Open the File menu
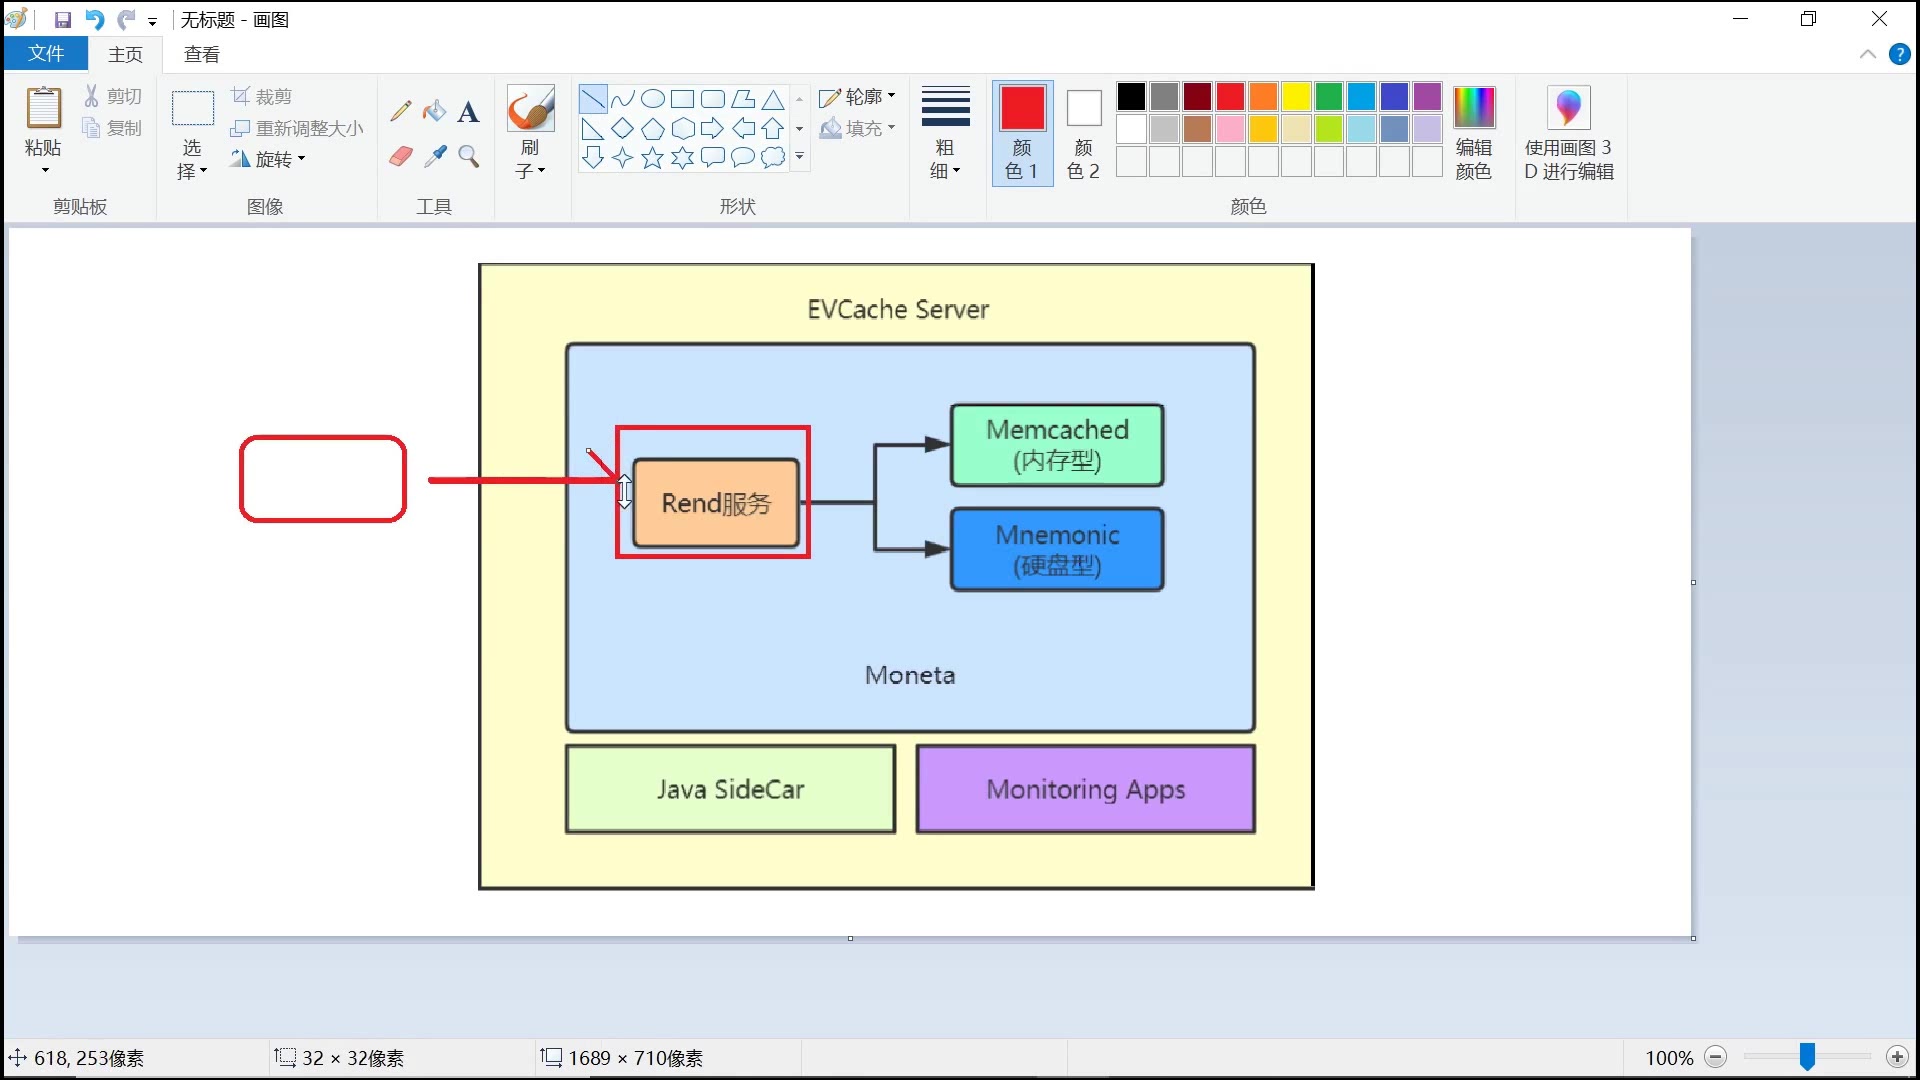Screen dimensions: 1920x1080 [46, 54]
